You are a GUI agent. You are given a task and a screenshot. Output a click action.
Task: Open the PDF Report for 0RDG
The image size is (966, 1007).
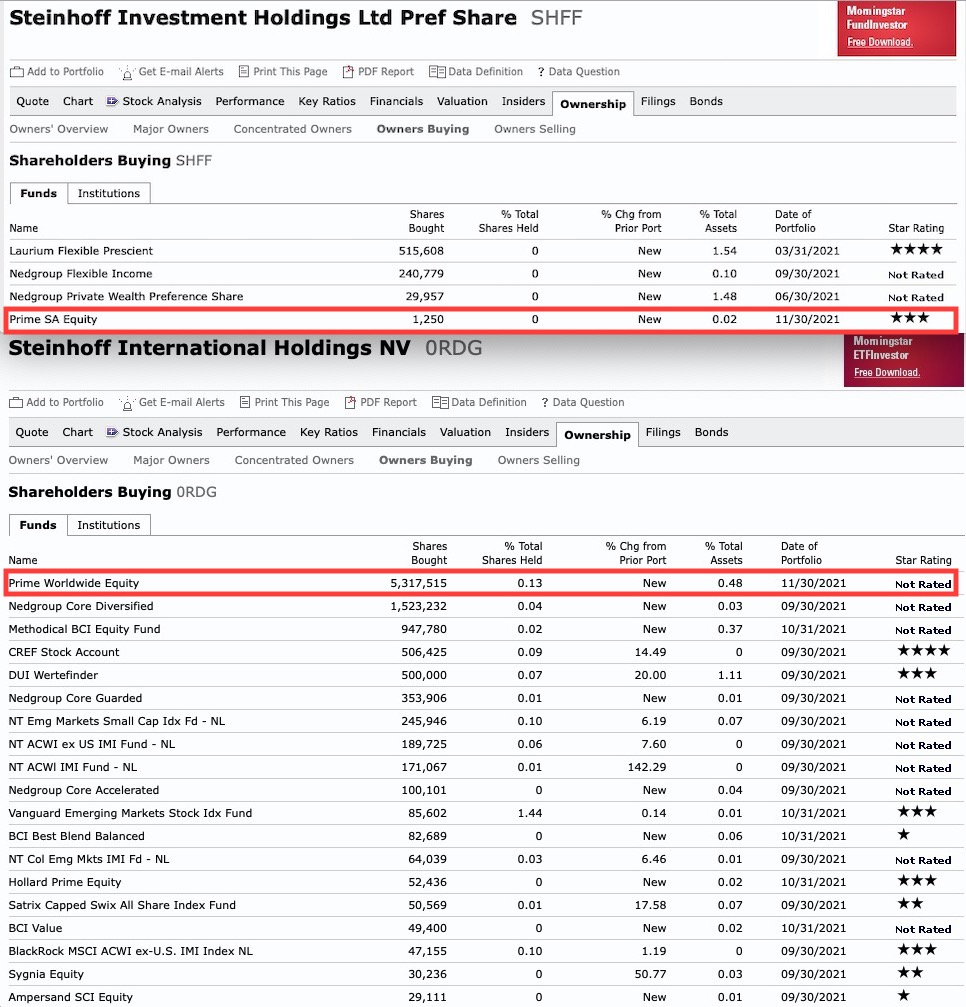click(351, 402)
